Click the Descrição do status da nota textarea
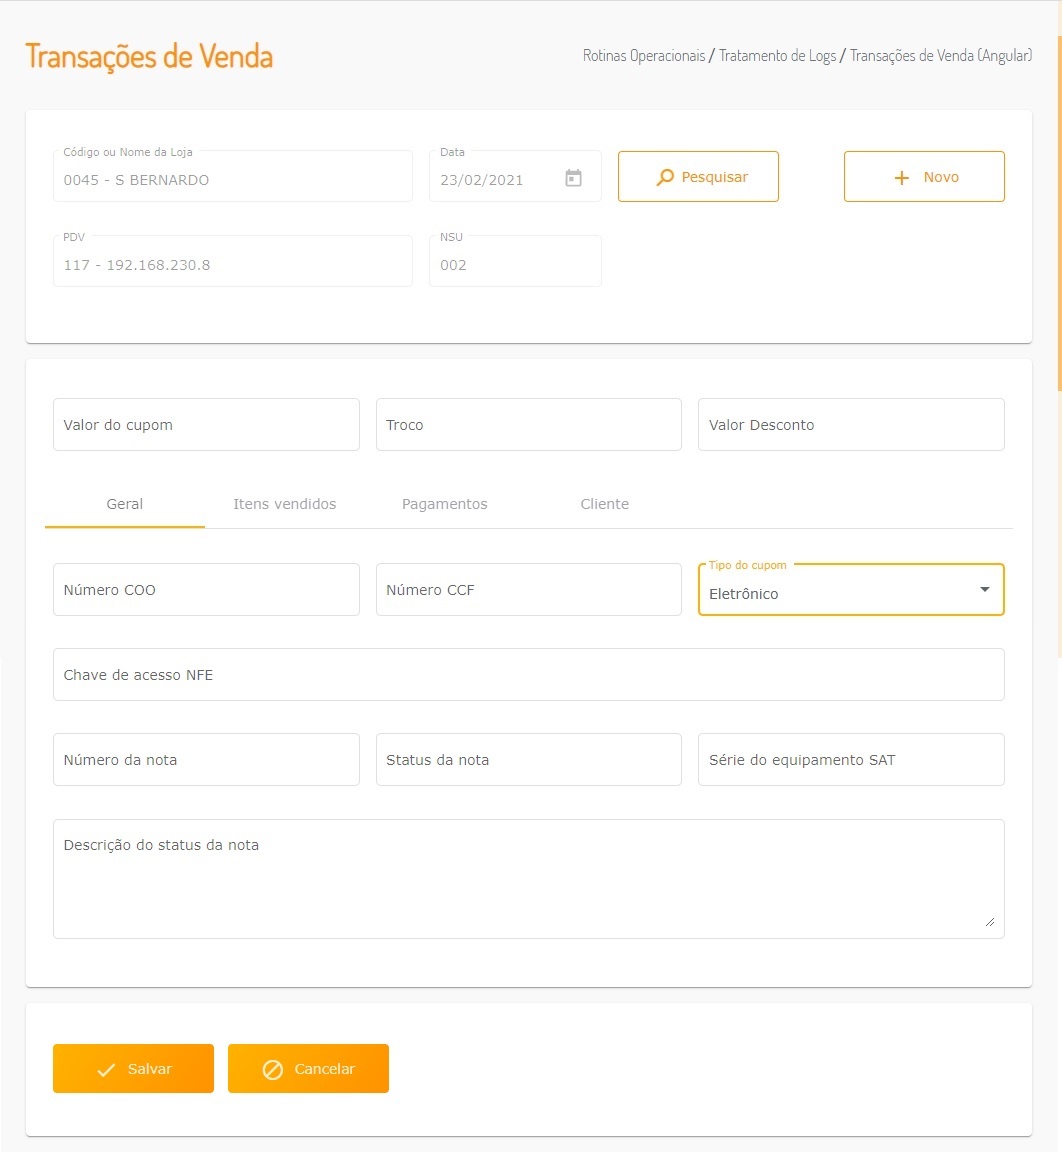 click(528, 879)
